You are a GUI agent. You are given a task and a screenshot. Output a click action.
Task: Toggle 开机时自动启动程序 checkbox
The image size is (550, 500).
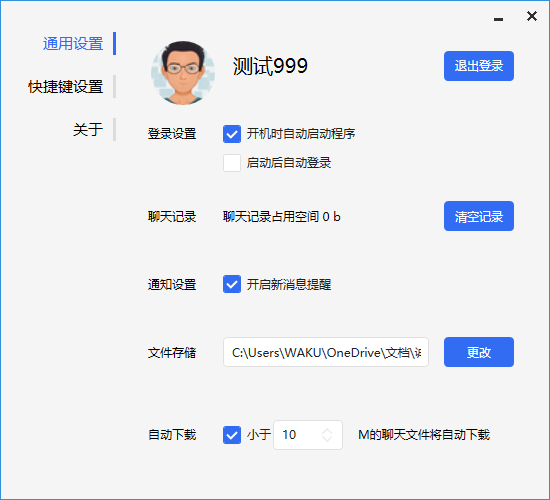[x=232, y=134]
